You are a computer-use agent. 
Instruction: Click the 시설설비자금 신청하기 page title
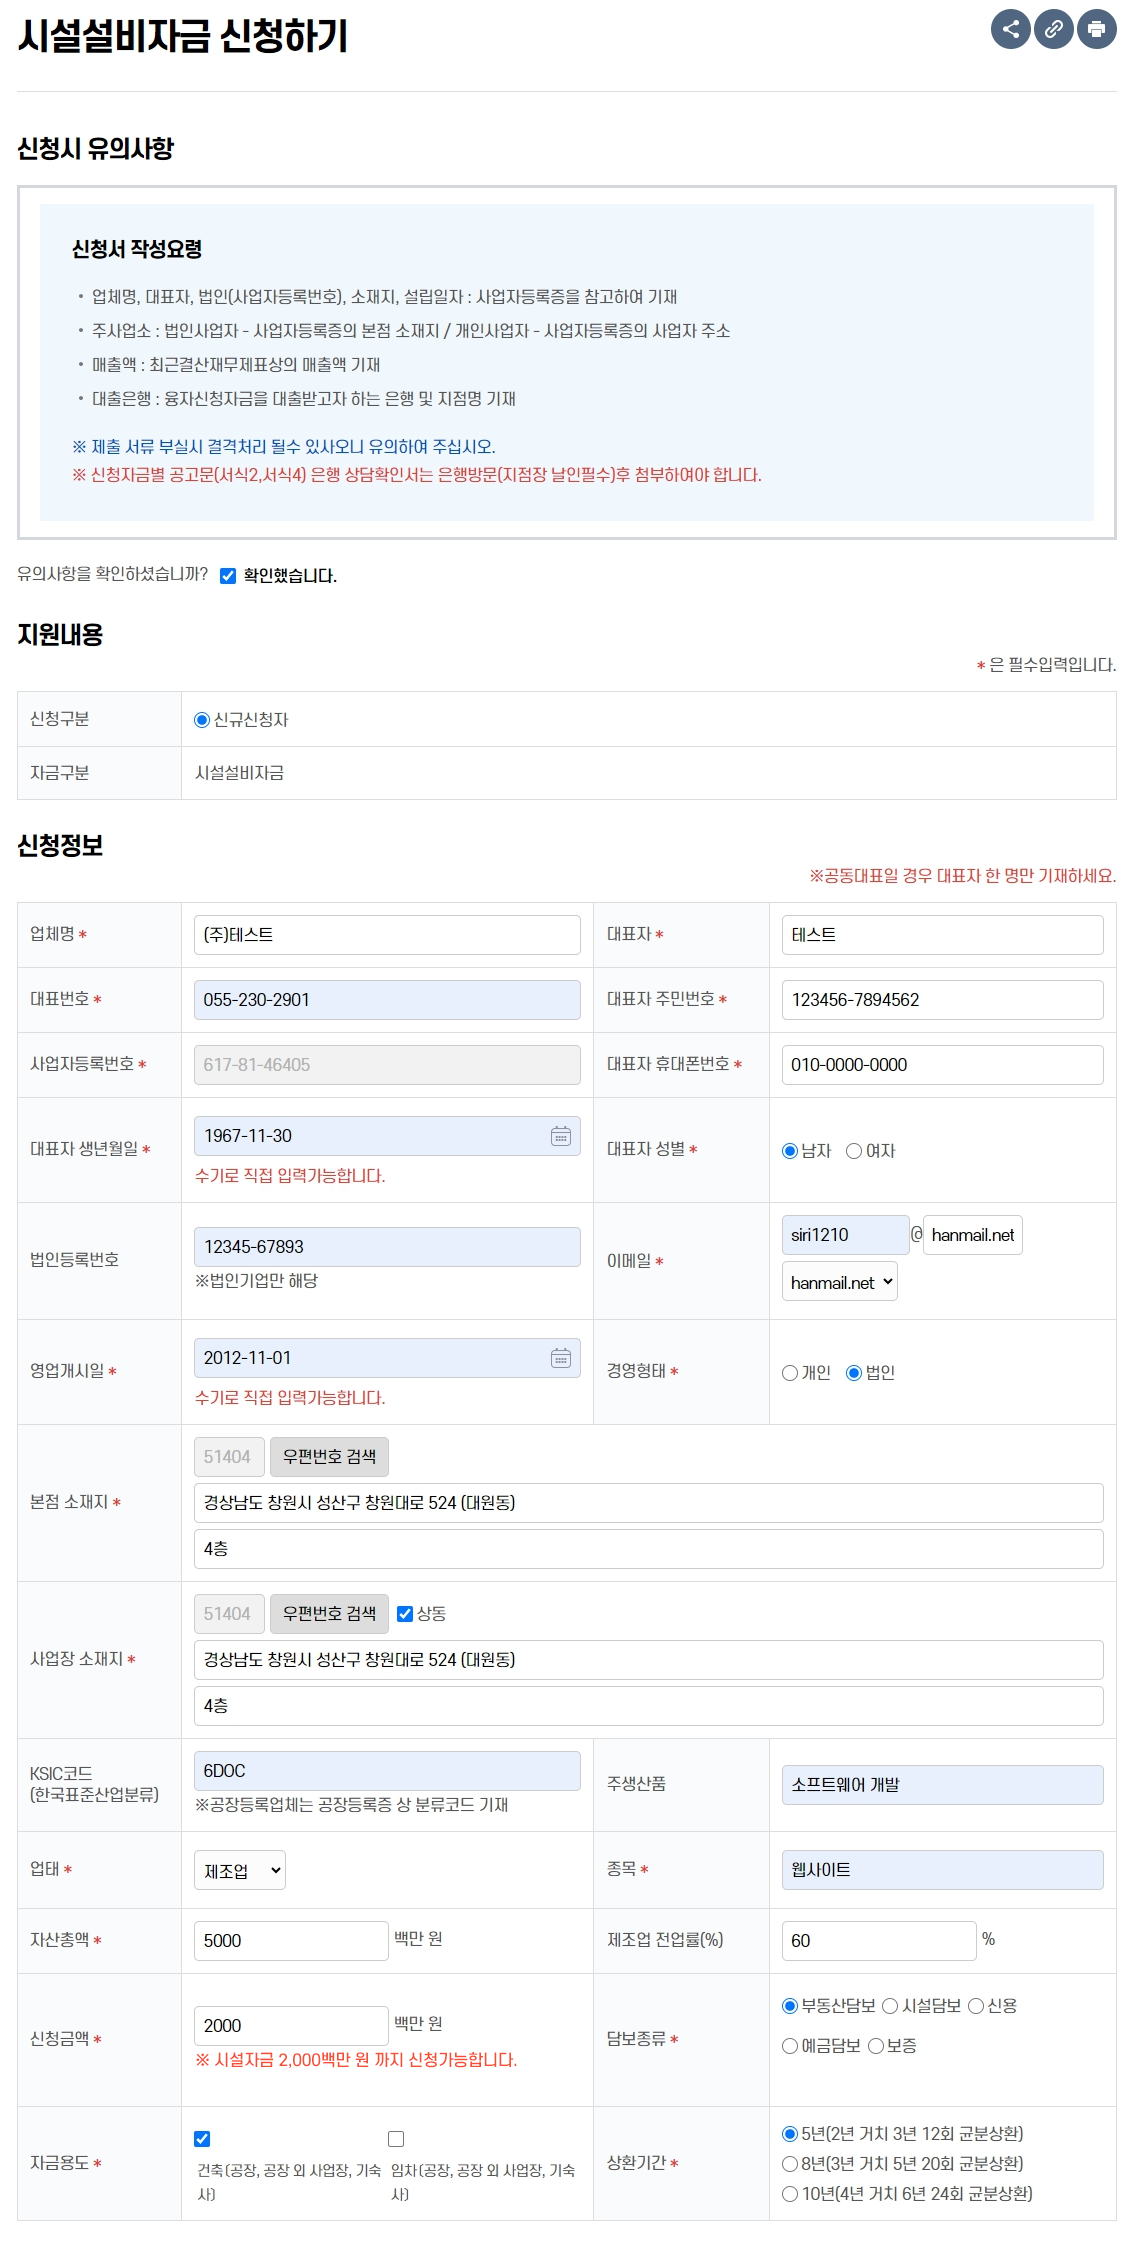[183, 36]
